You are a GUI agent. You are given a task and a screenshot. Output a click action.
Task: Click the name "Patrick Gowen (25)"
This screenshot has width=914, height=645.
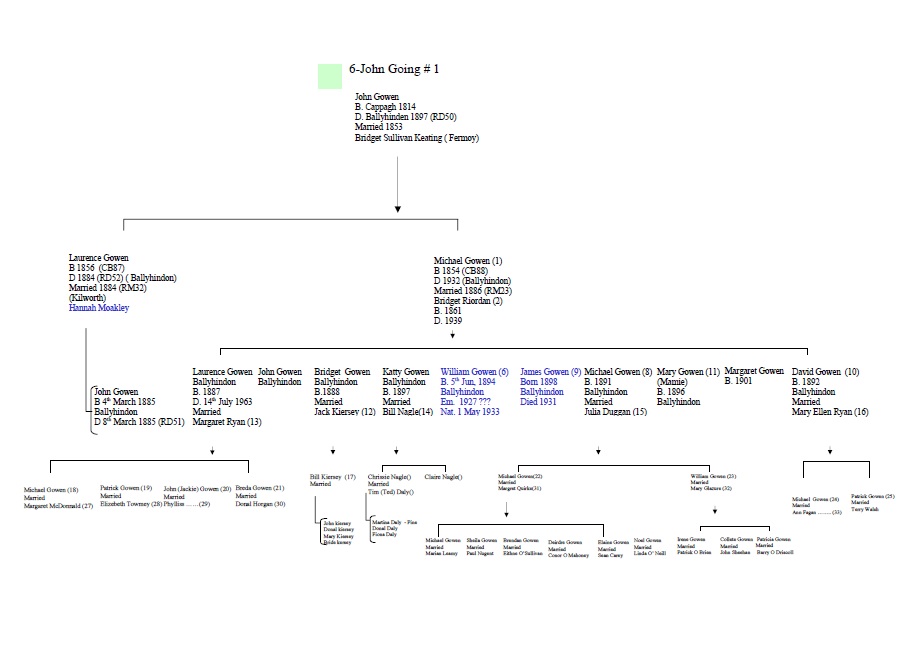[x=873, y=496]
